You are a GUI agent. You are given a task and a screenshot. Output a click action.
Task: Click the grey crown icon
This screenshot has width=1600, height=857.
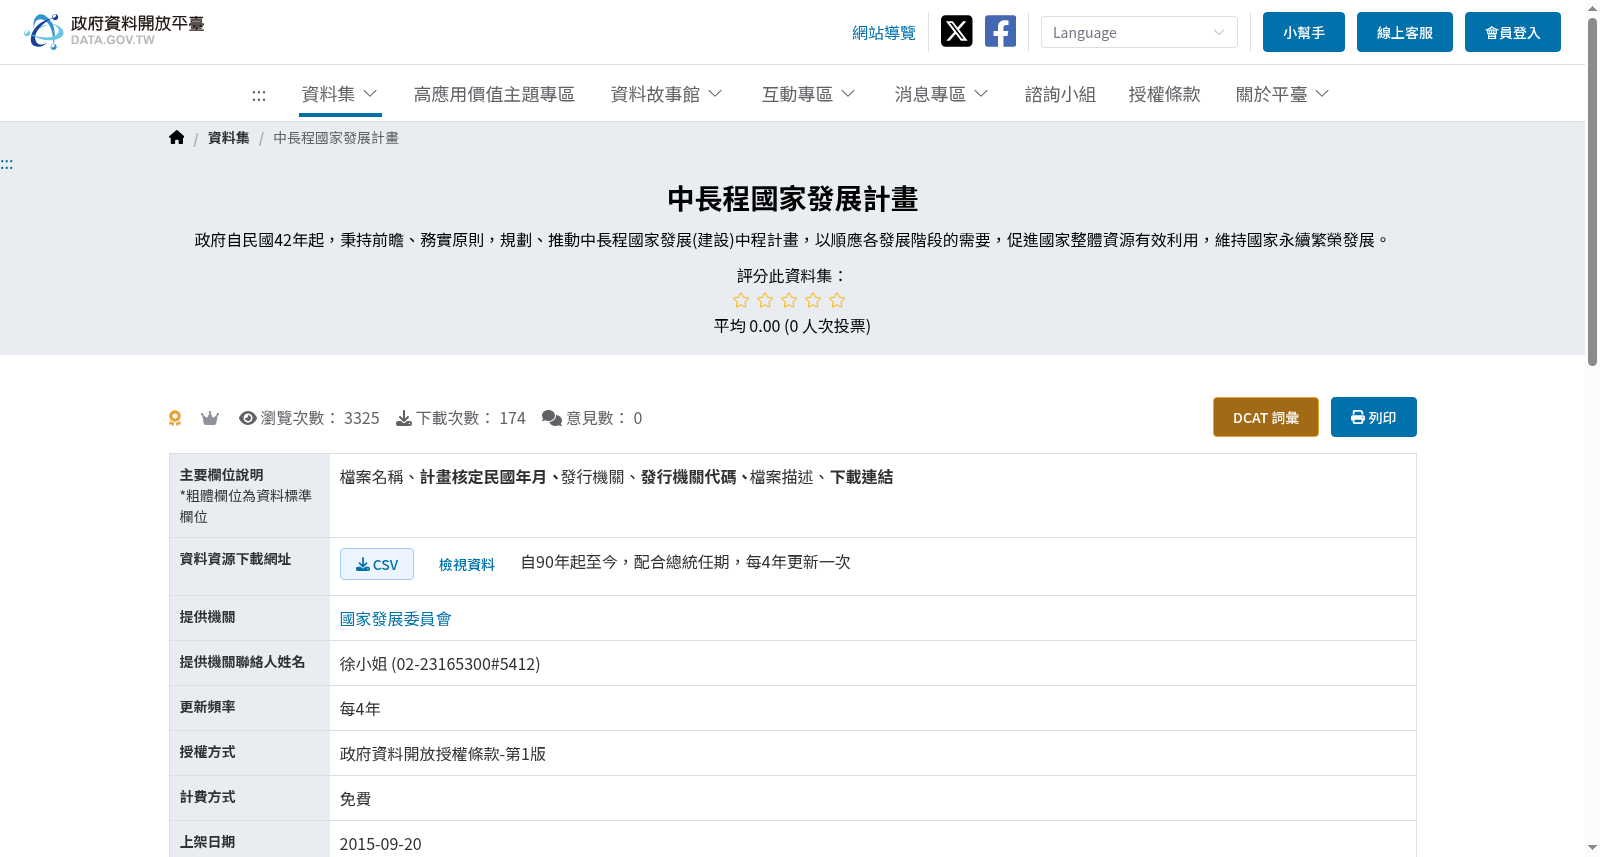(x=210, y=418)
